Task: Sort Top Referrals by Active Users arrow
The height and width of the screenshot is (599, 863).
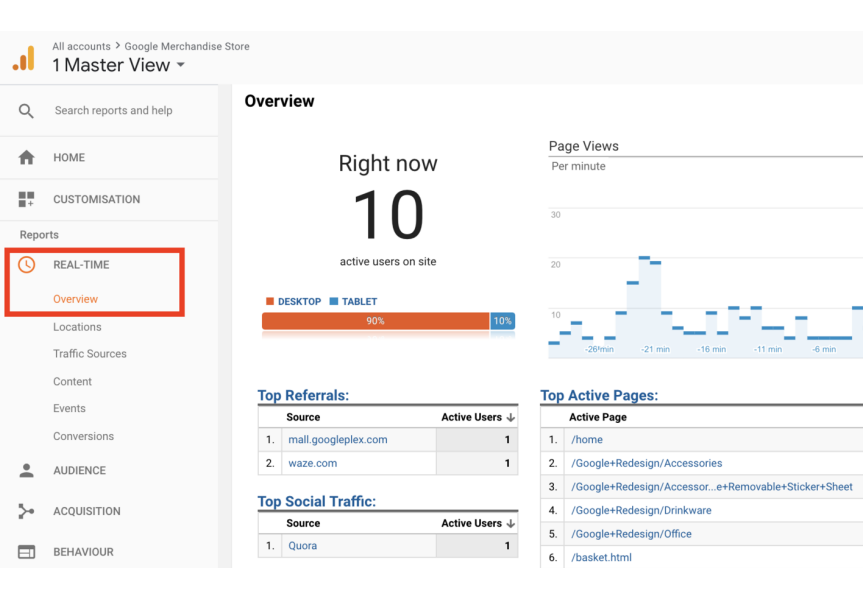Action: click(x=511, y=417)
